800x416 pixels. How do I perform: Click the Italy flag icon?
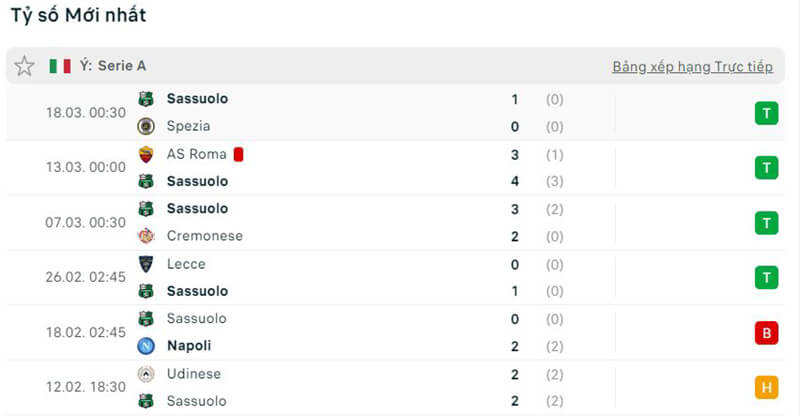pos(60,66)
